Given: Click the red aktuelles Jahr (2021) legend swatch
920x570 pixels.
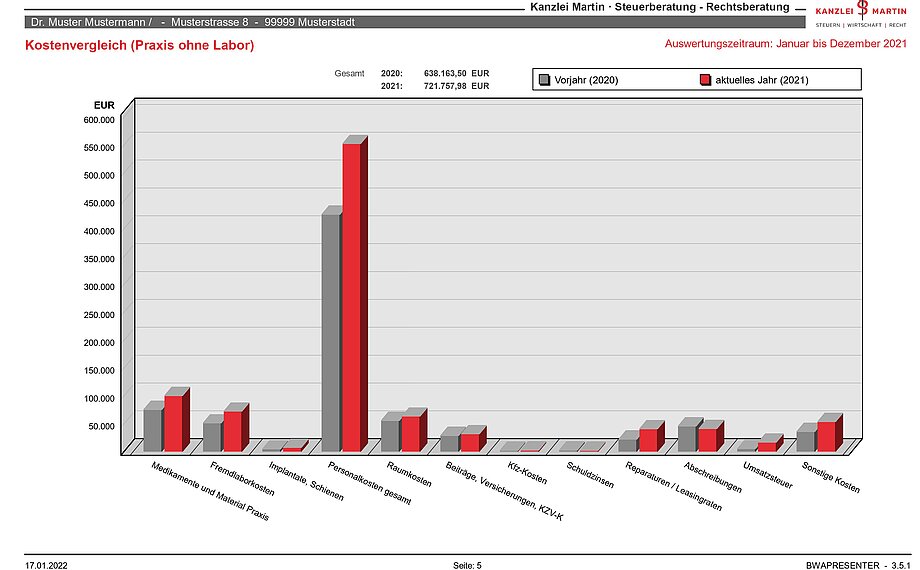Looking at the screenshot, I should click(705, 80).
